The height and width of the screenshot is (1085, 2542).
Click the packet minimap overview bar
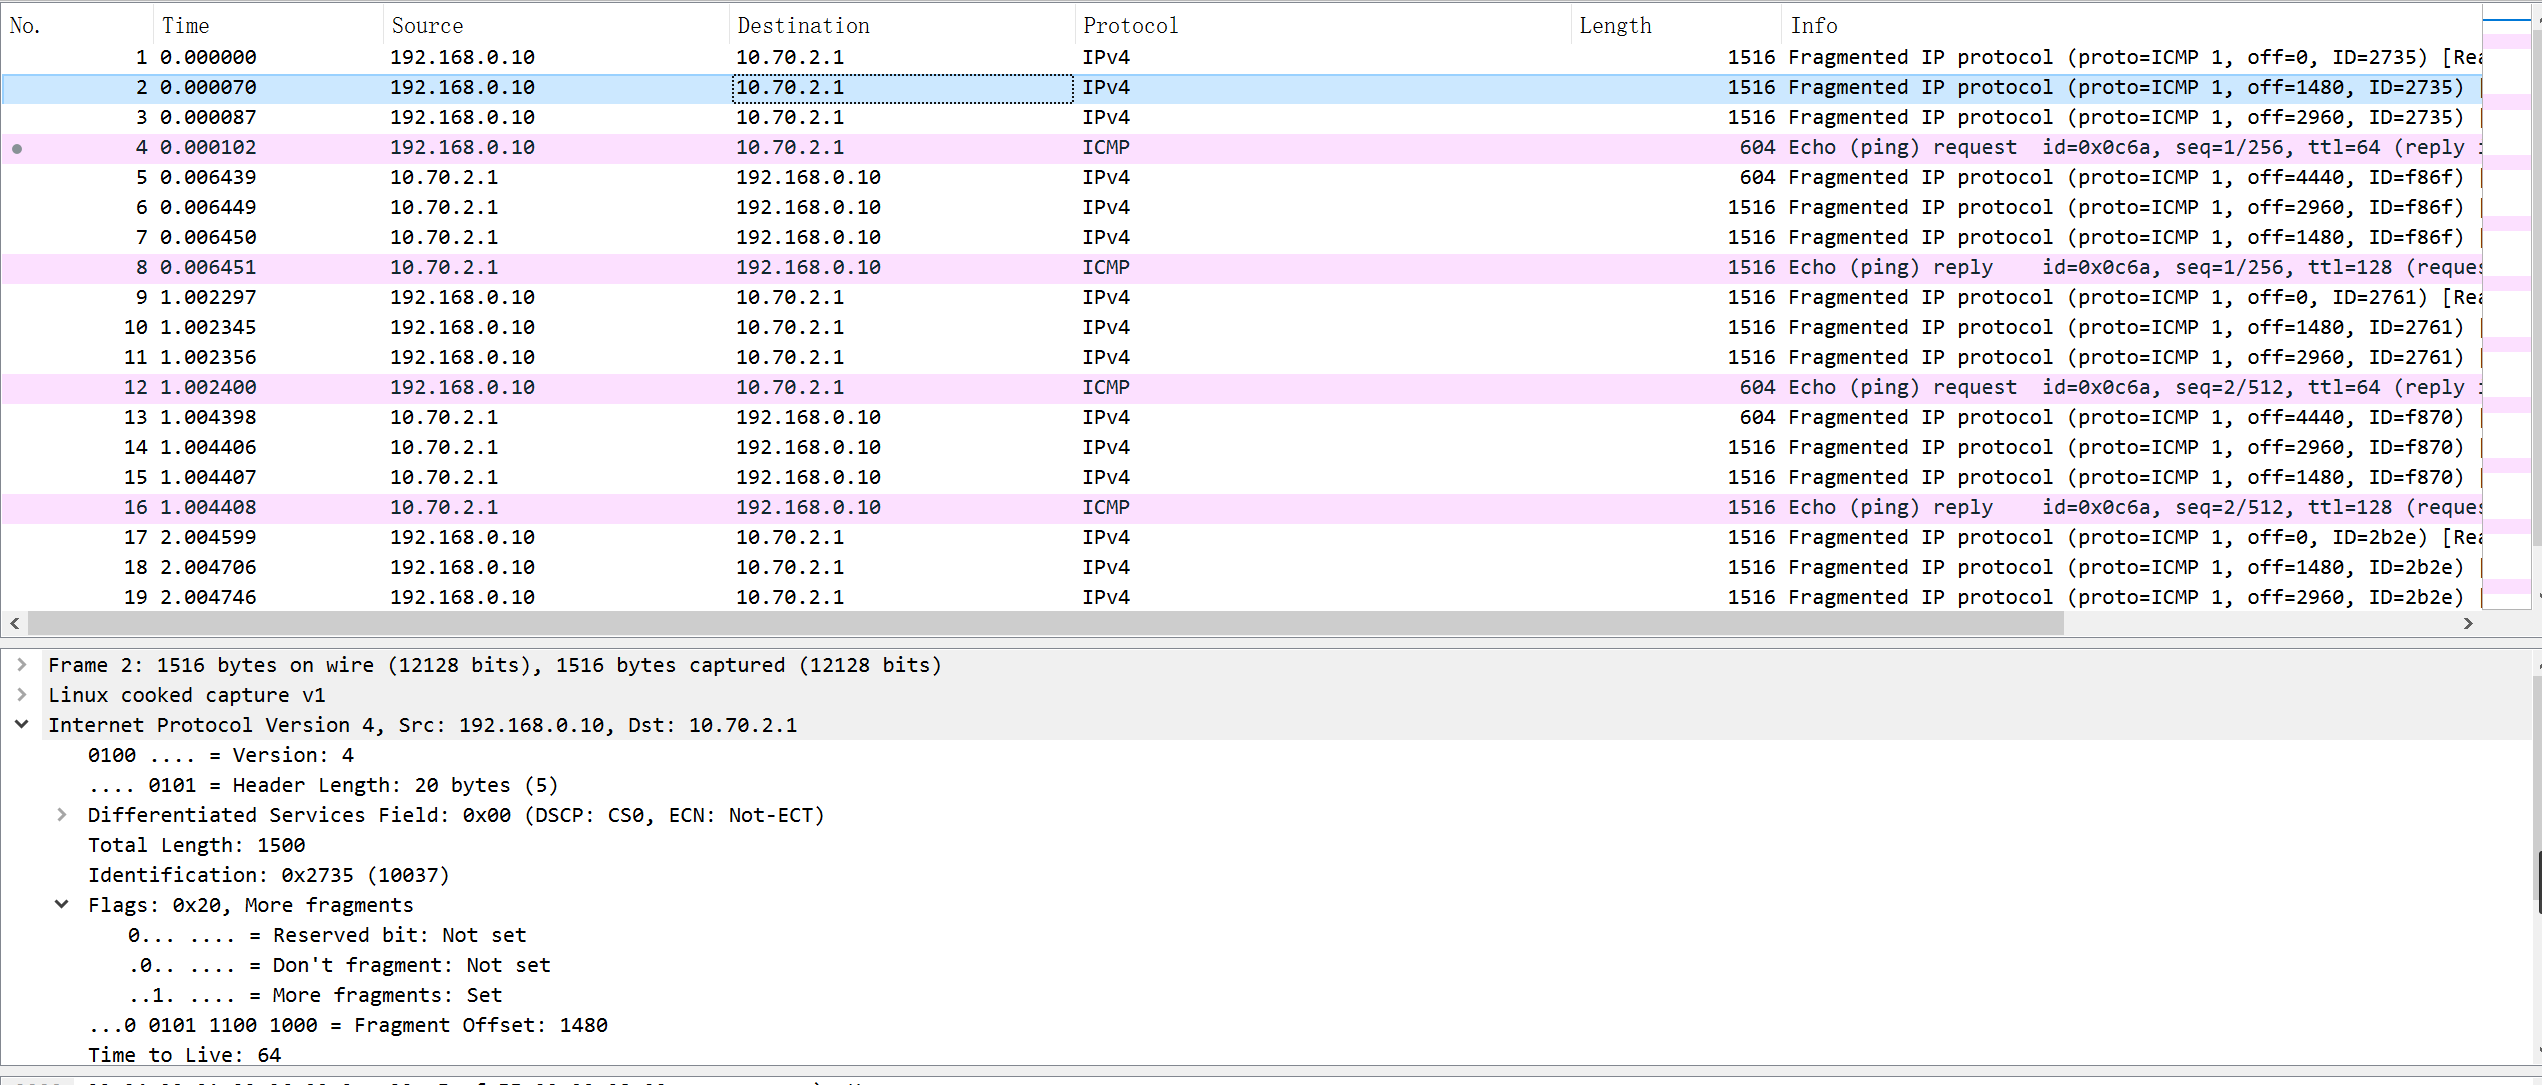coord(2506,305)
